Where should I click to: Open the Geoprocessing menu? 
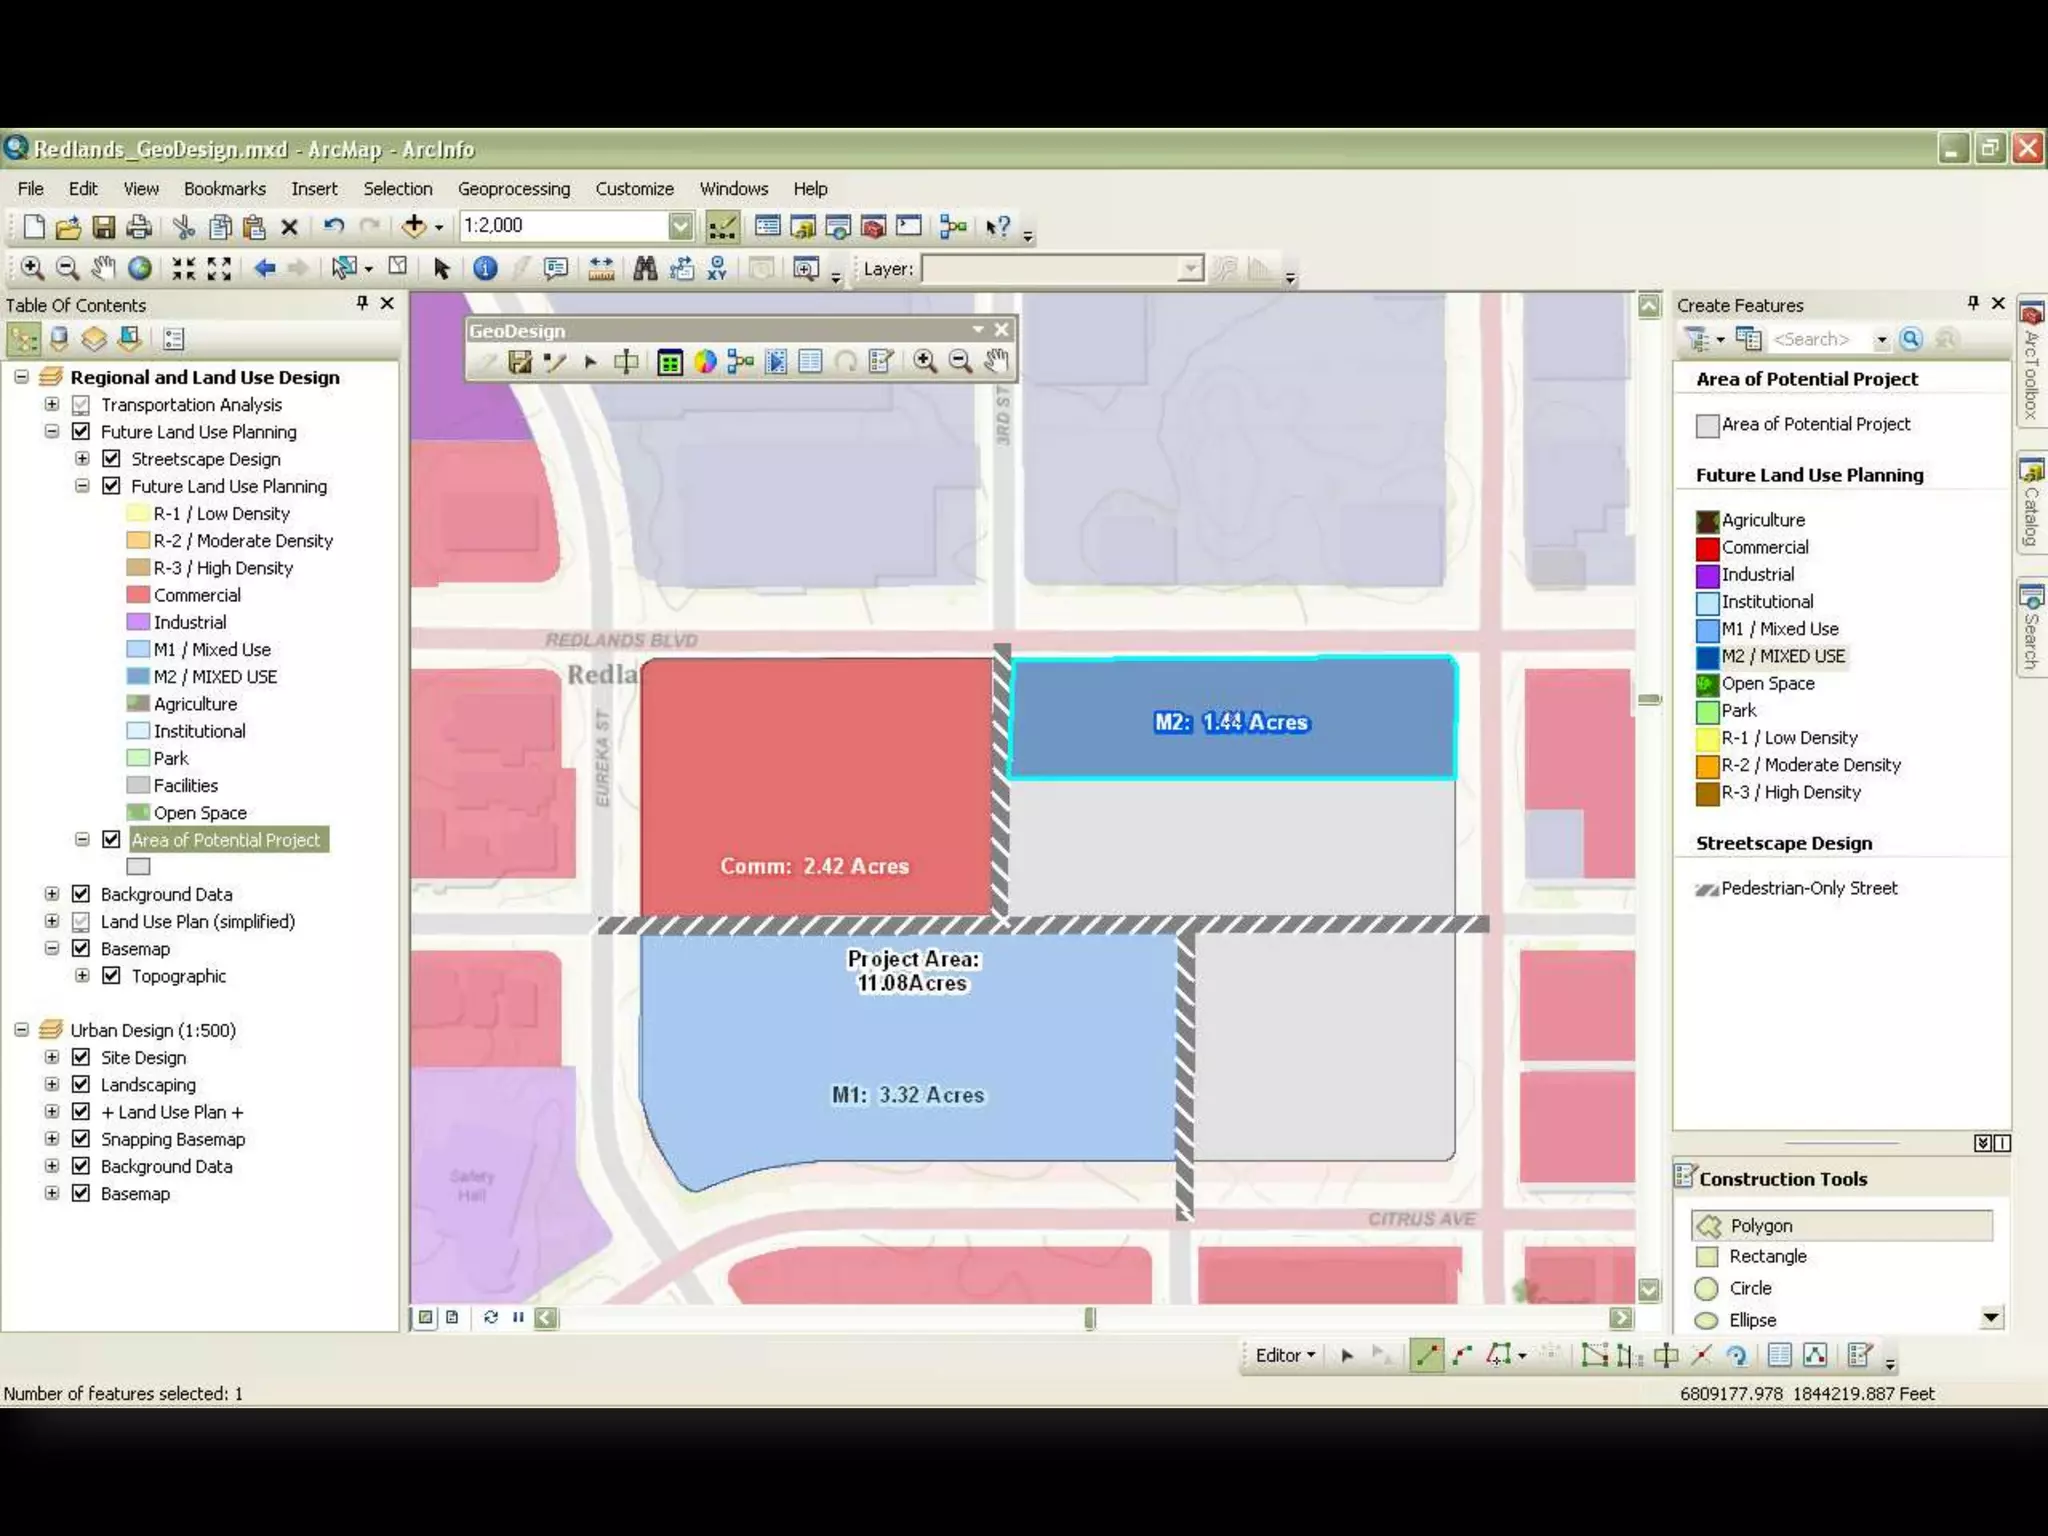513,189
